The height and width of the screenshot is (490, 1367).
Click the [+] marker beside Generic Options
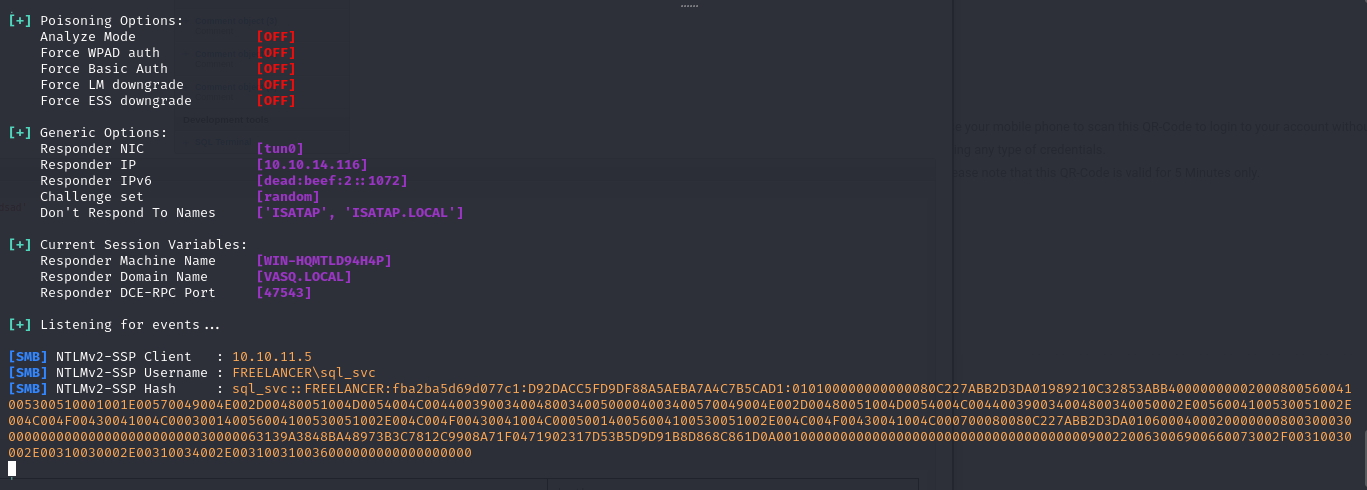(x=20, y=133)
